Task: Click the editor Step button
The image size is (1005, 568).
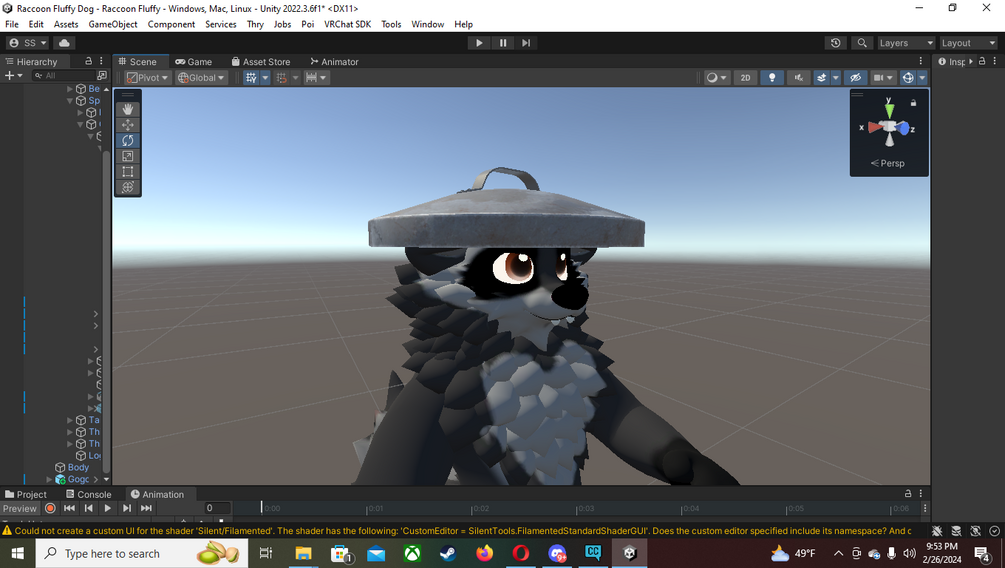Action: click(x=526, y=43)
